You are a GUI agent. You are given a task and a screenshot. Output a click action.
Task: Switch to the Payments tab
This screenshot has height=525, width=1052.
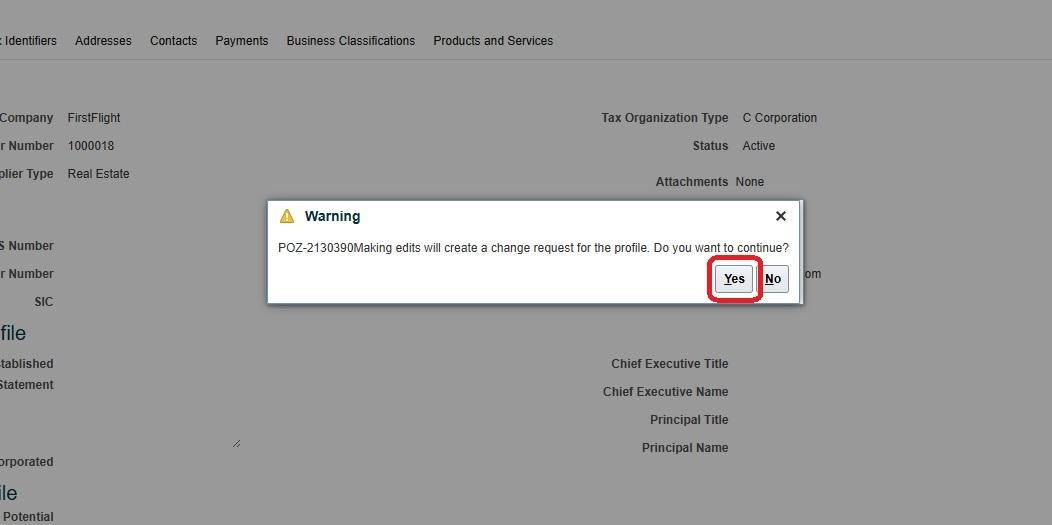(x=242, y=41)
